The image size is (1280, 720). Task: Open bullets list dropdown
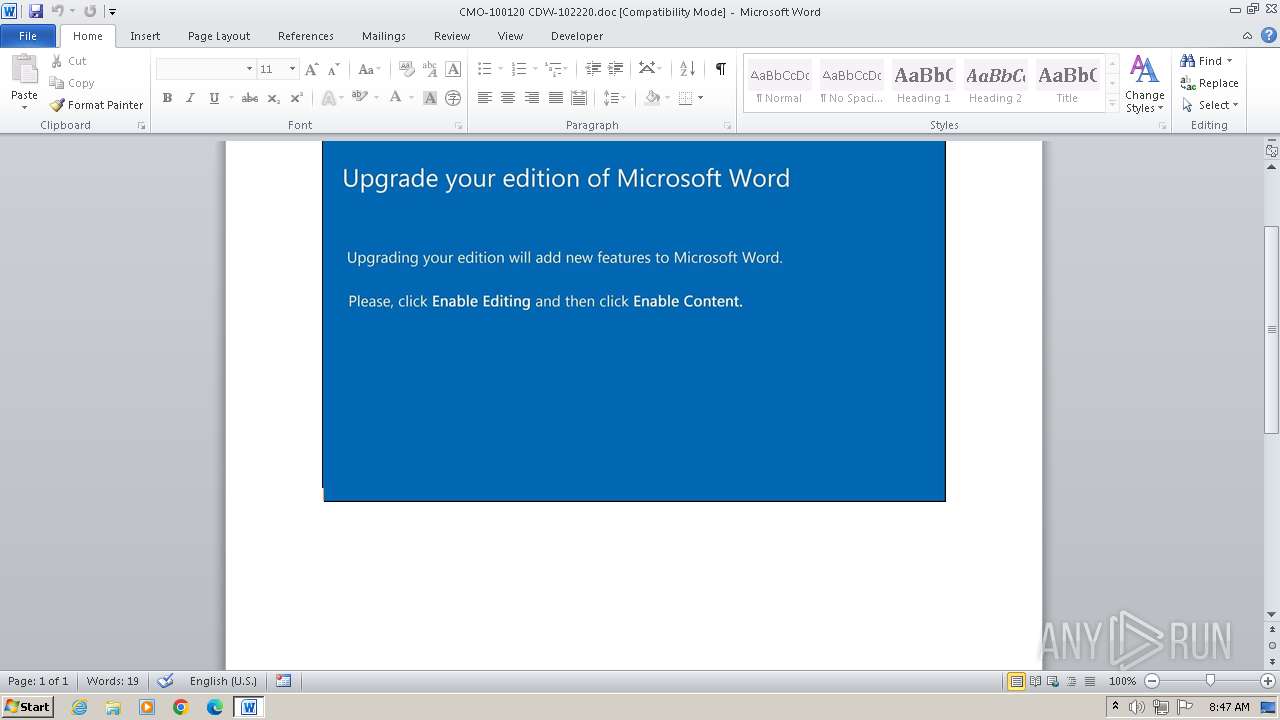coord(502,69)
